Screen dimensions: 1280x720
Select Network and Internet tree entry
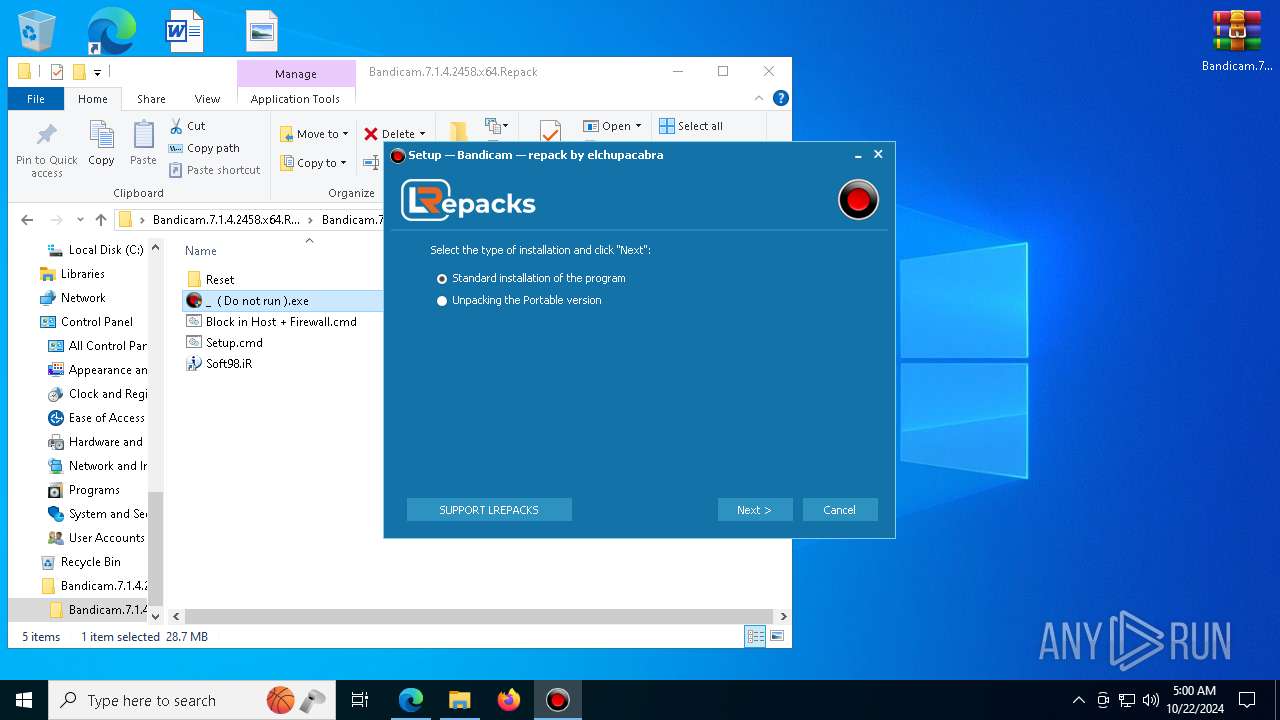click(97, 466)
